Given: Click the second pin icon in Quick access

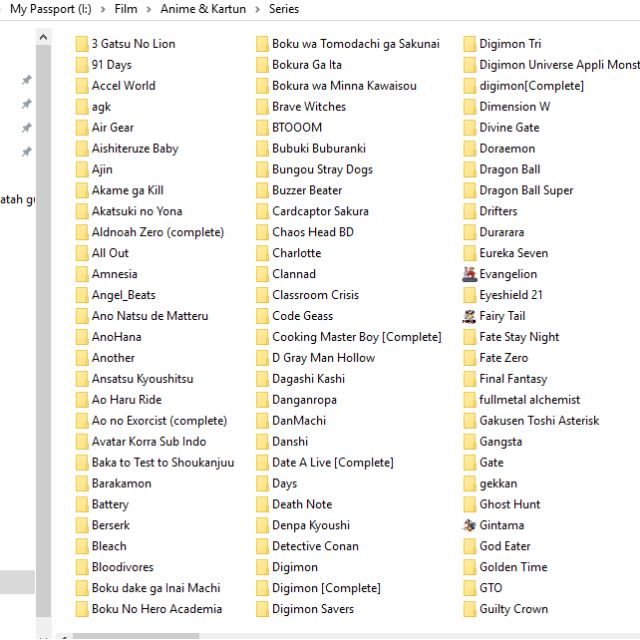Looking at the screenshot, I should point(27,104).
